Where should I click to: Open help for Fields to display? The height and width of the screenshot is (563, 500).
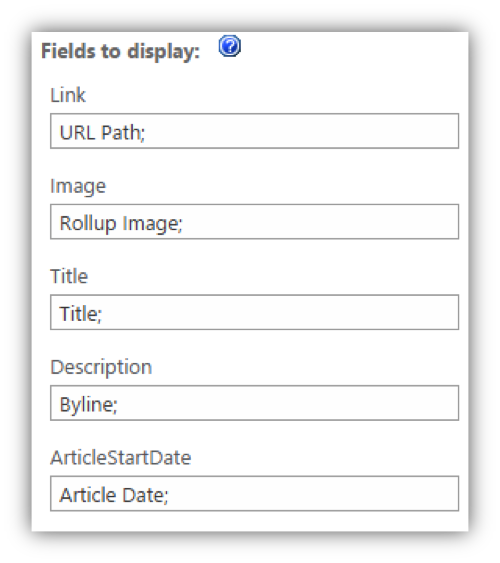pyautogui.click(x=230, y=46)
